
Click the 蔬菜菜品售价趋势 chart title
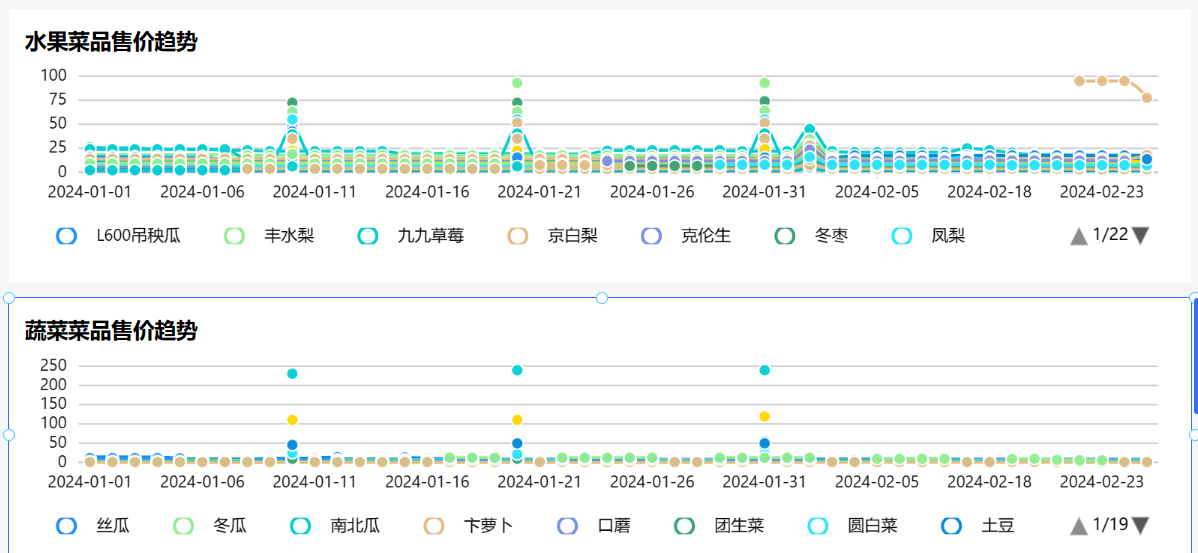tap(110, 330)
